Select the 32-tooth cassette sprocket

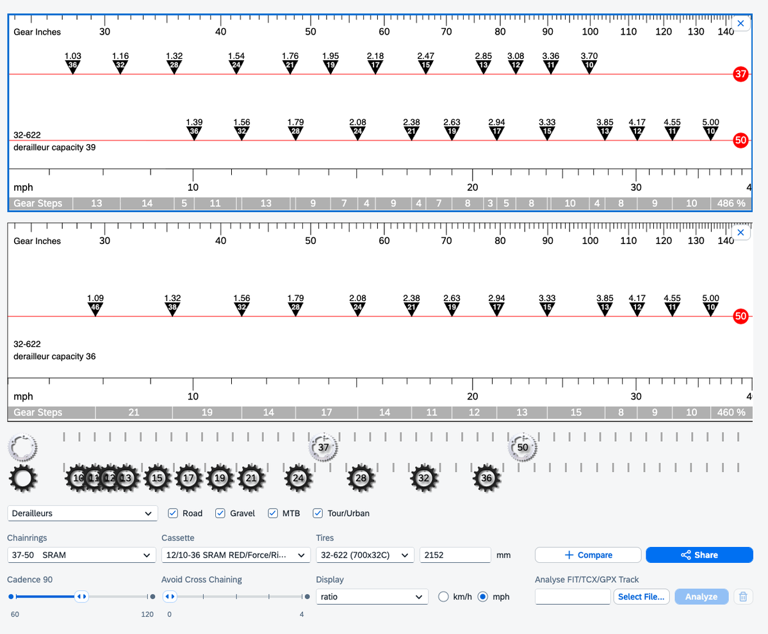pyautogui.click(x=424, y=478)
